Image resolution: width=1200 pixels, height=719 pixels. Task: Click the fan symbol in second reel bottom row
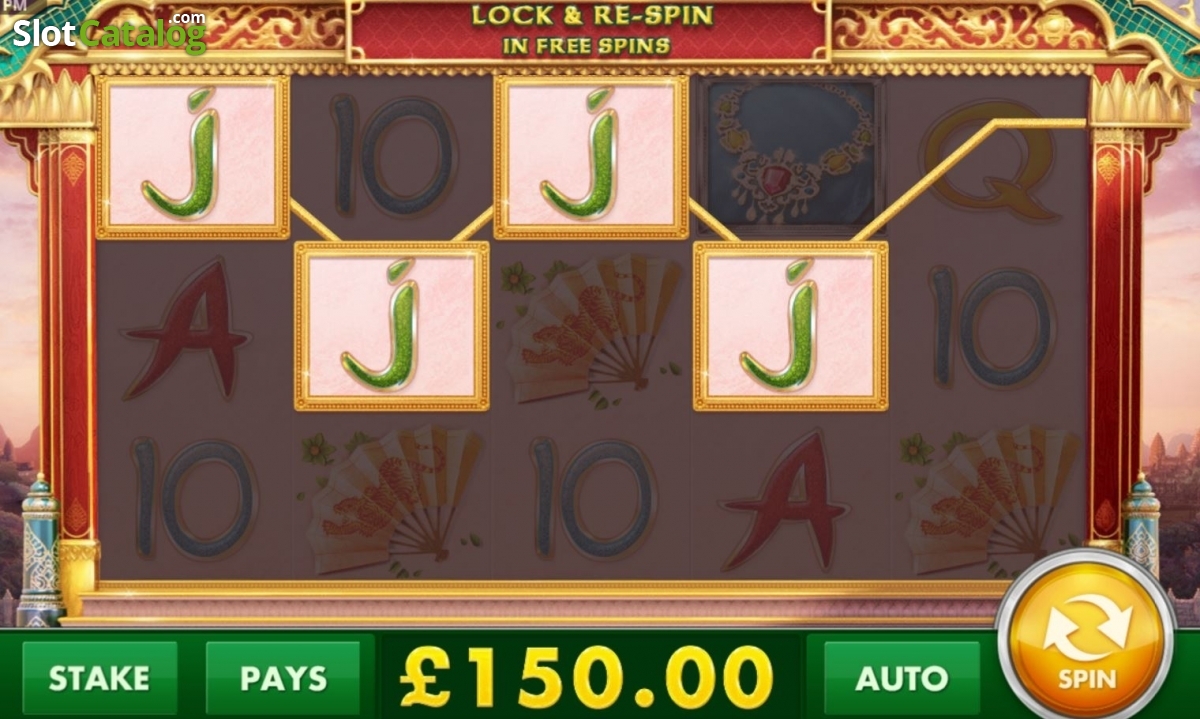(x=392, y=500)
